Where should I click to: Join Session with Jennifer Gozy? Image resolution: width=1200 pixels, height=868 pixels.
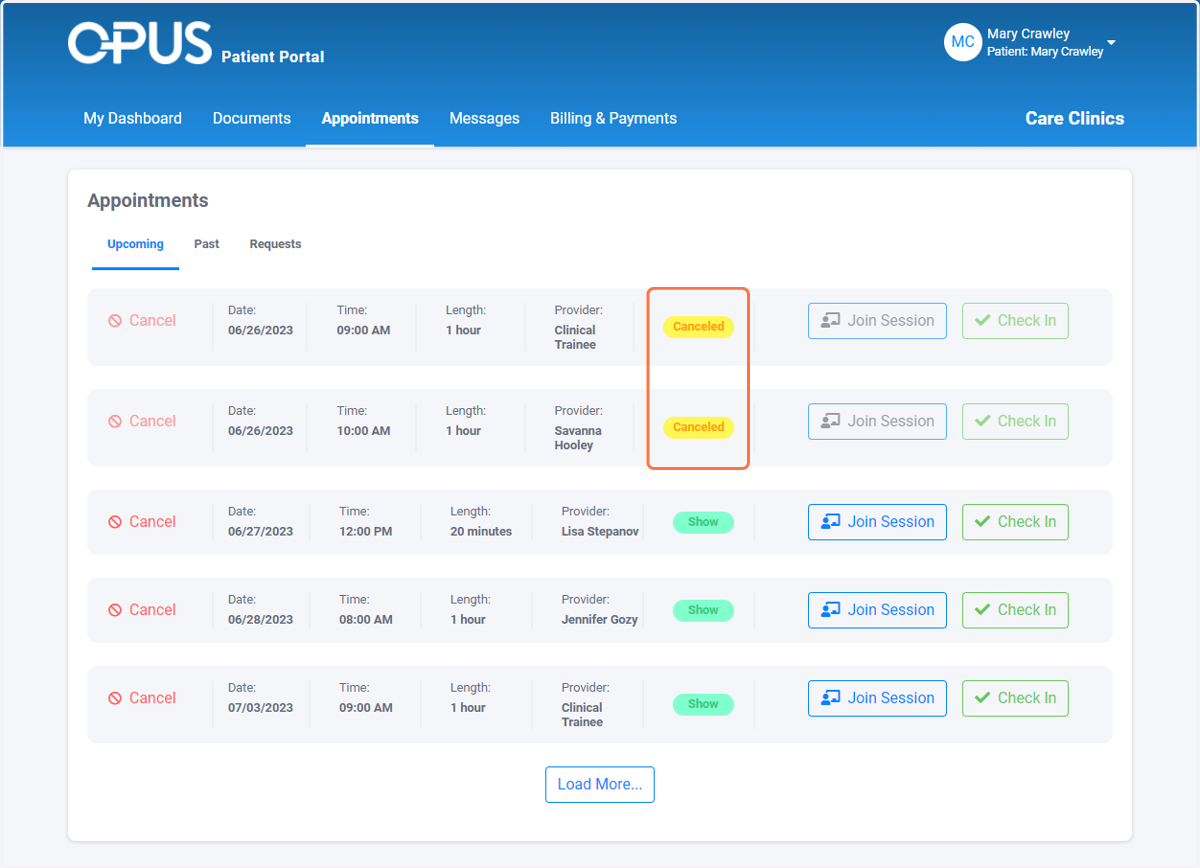pyautogui.click(x=877, y=610)
